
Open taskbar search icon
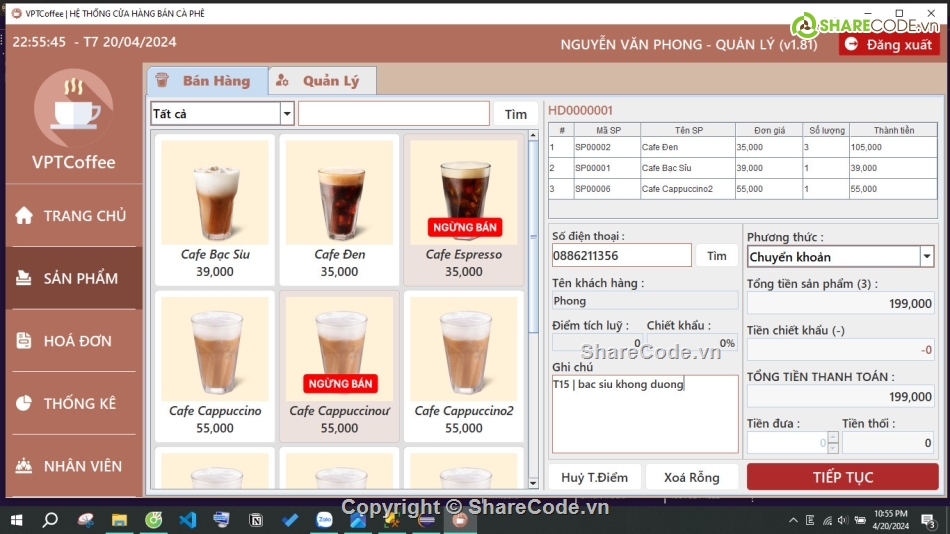tap(50, 520)
